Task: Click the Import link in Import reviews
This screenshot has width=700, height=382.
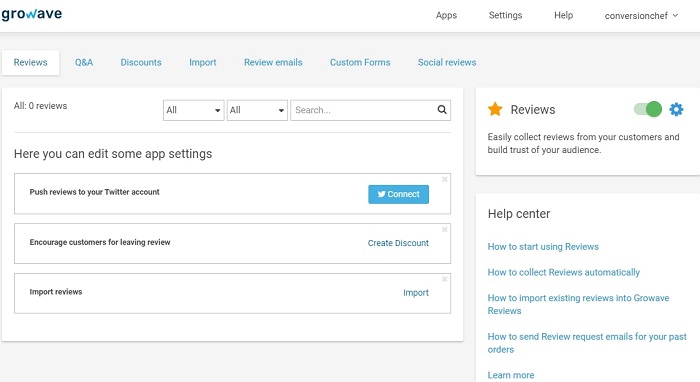Action: tap(416, 293)
